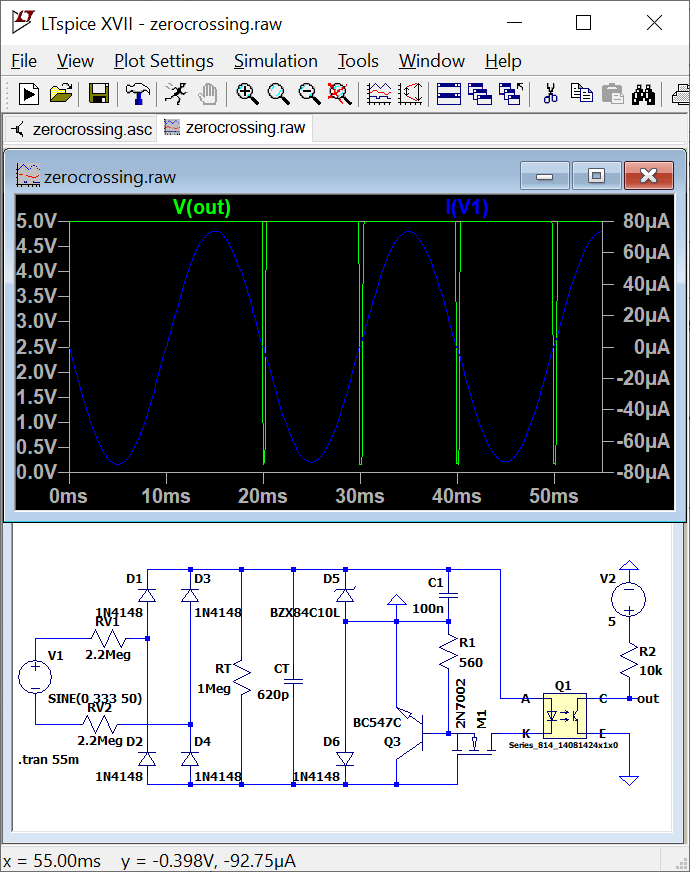Click resistor RT 1Meg value
Image resolution: width=690 pixels, height=872 pixels.
[x=214, y=688]
